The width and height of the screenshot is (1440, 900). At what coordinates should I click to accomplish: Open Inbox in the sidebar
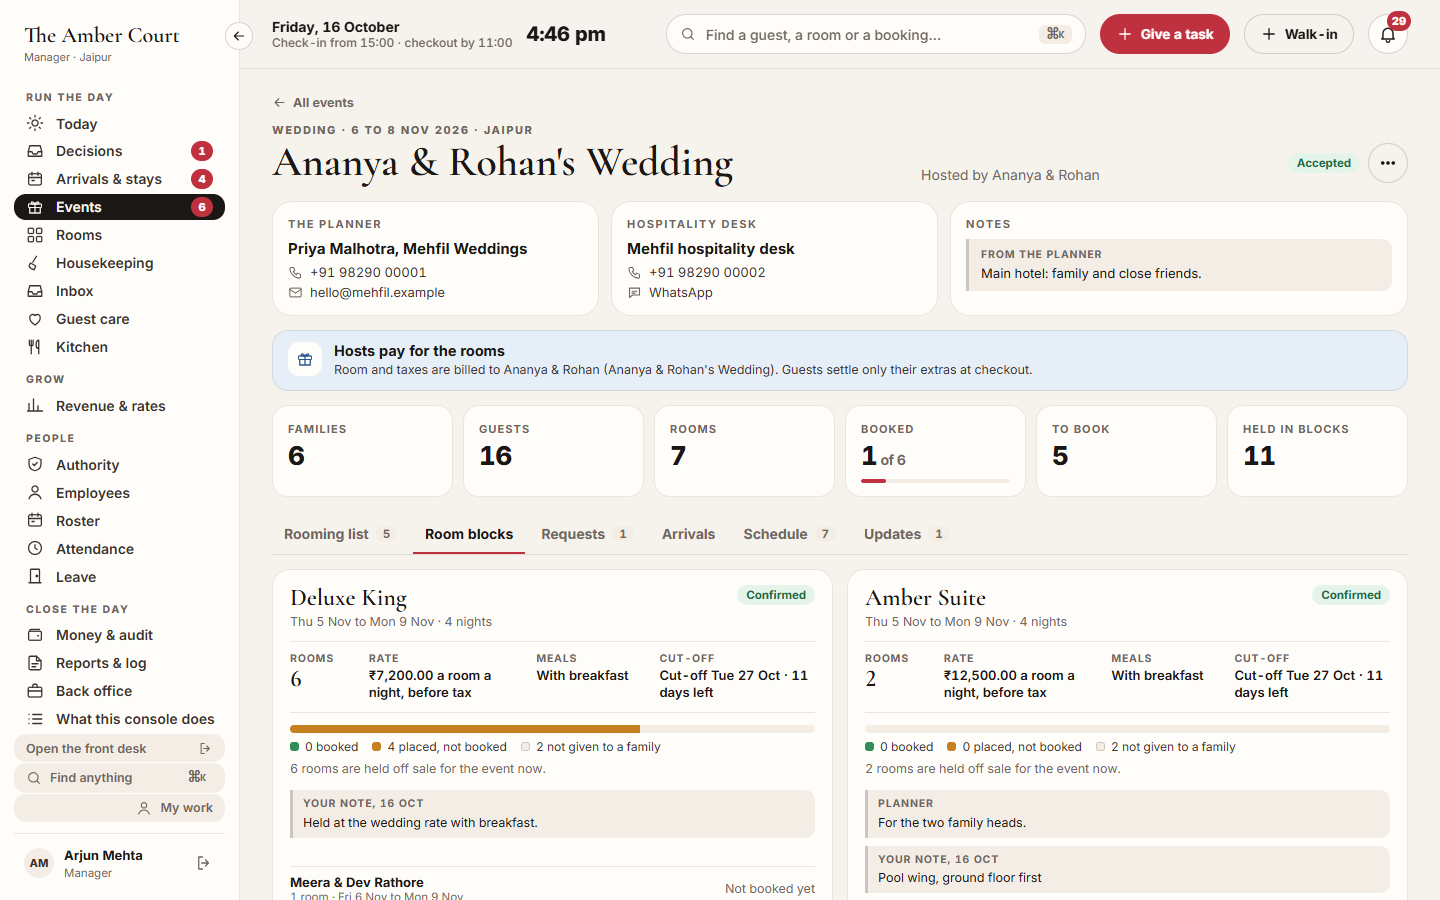119,291
